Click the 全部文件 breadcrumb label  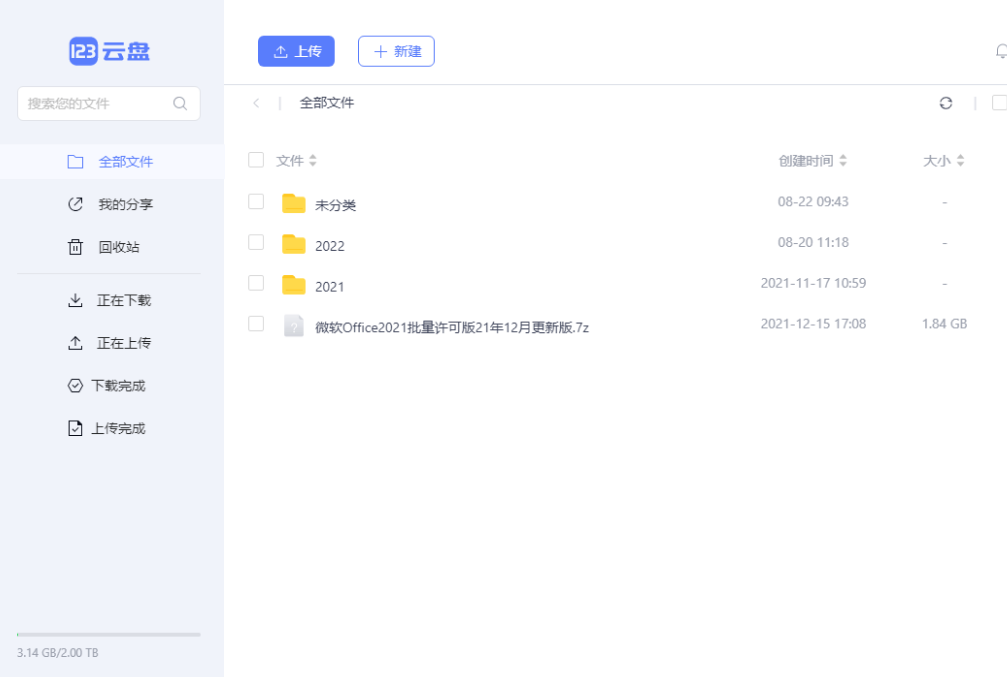coord(326,102)
